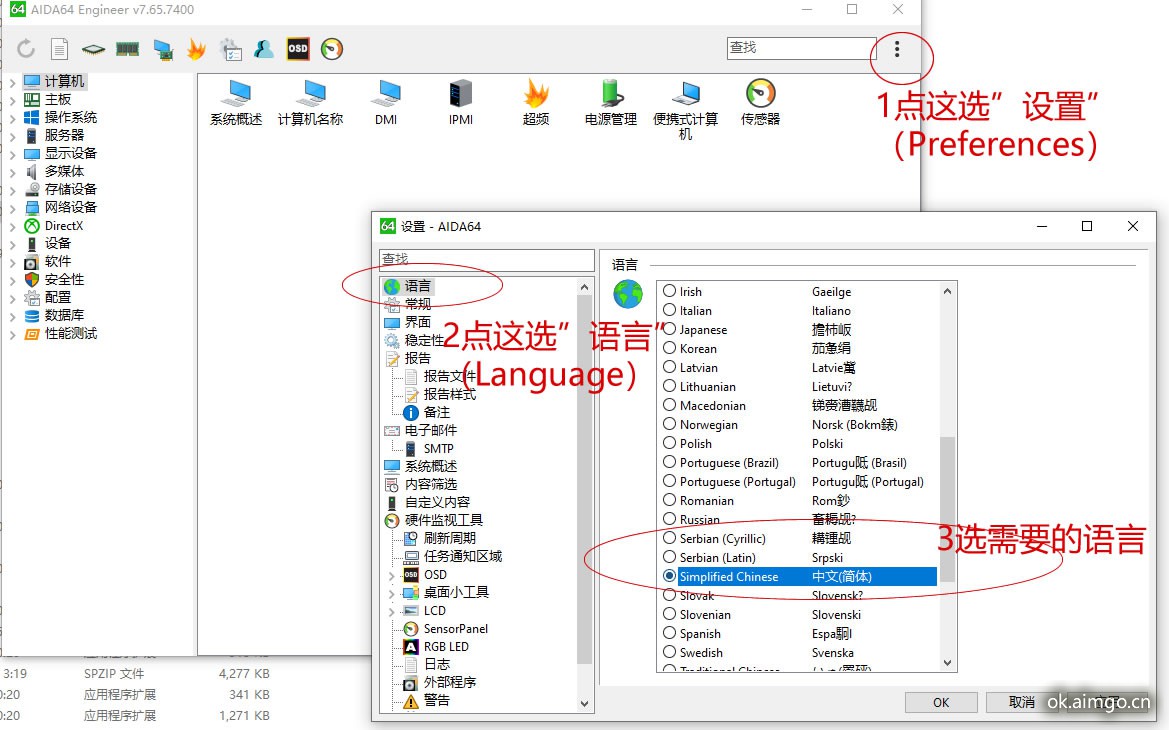Open the 计算机名称 icon
Screen dimensions: 1169x730
[311, 103]
